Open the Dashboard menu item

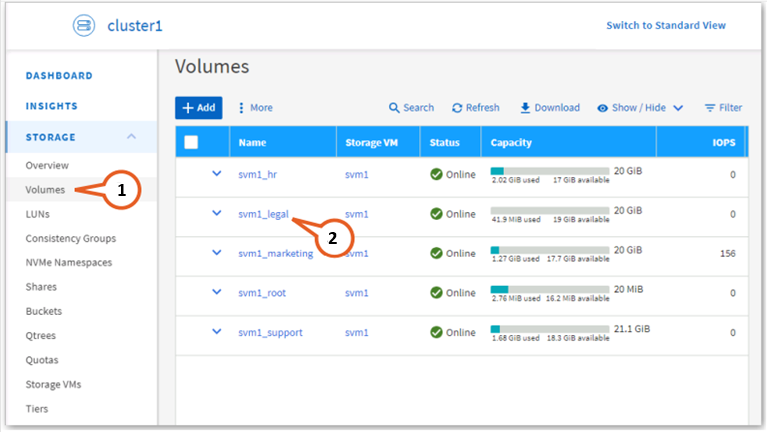(59, 76)
